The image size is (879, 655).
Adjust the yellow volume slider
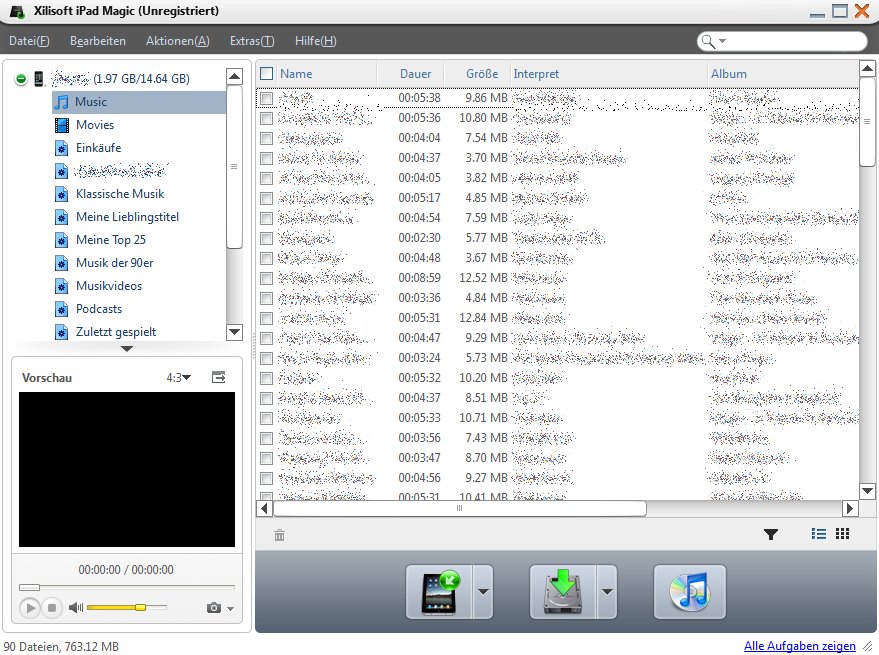[x=140, y=607]
